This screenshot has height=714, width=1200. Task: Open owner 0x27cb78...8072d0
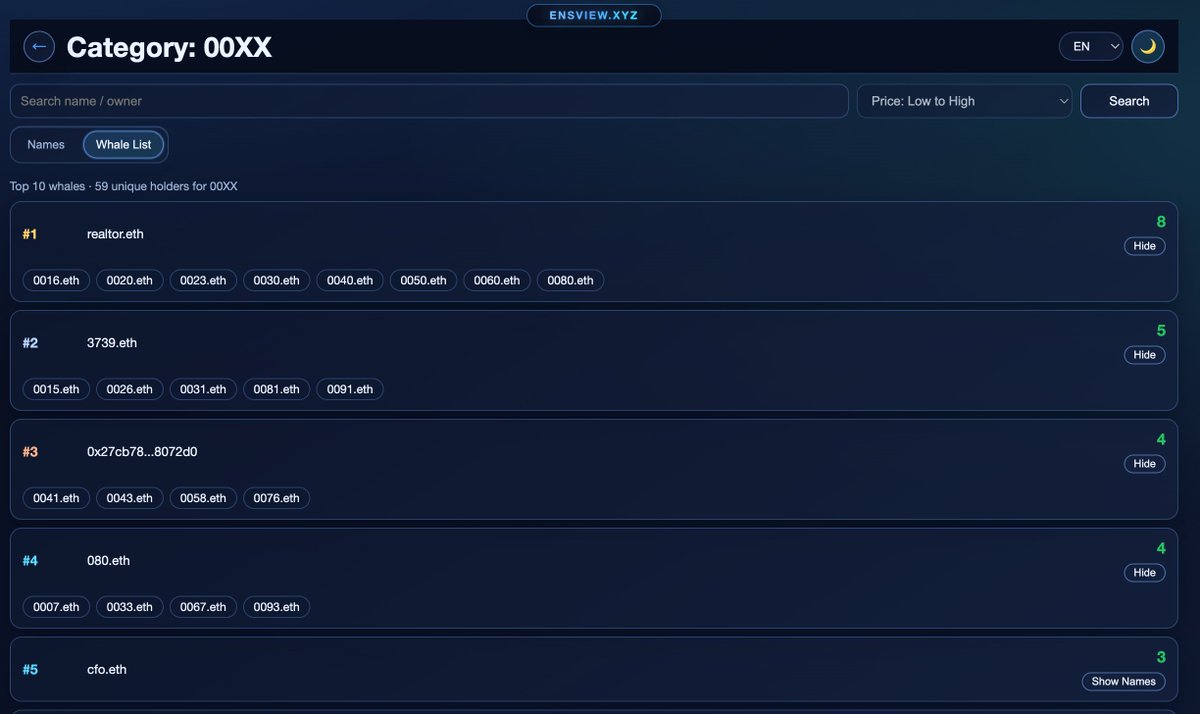(142, 452)
